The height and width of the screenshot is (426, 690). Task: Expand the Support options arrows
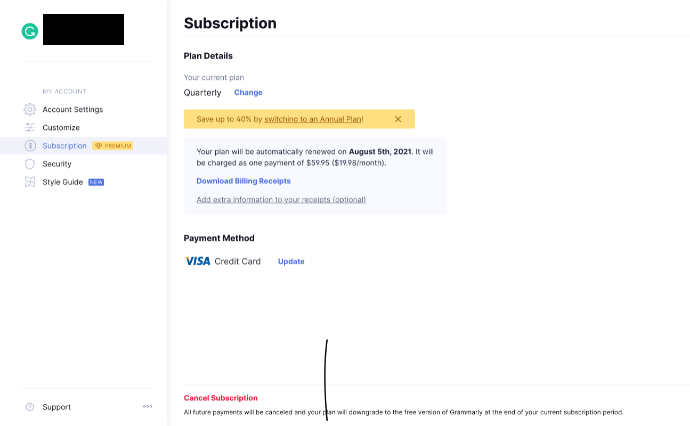coord(147,406)
